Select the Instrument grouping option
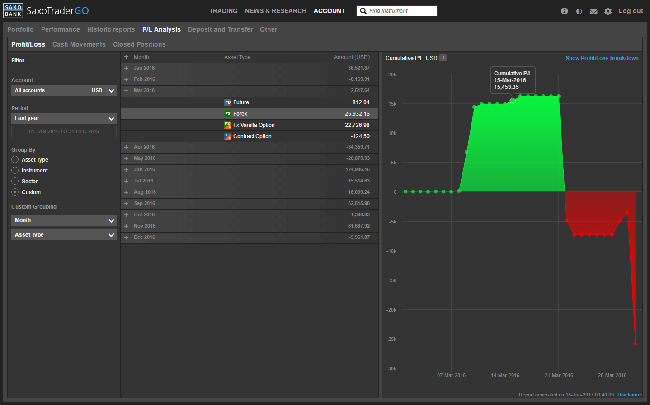The image size is (650, 405). (x=14, y=170)
